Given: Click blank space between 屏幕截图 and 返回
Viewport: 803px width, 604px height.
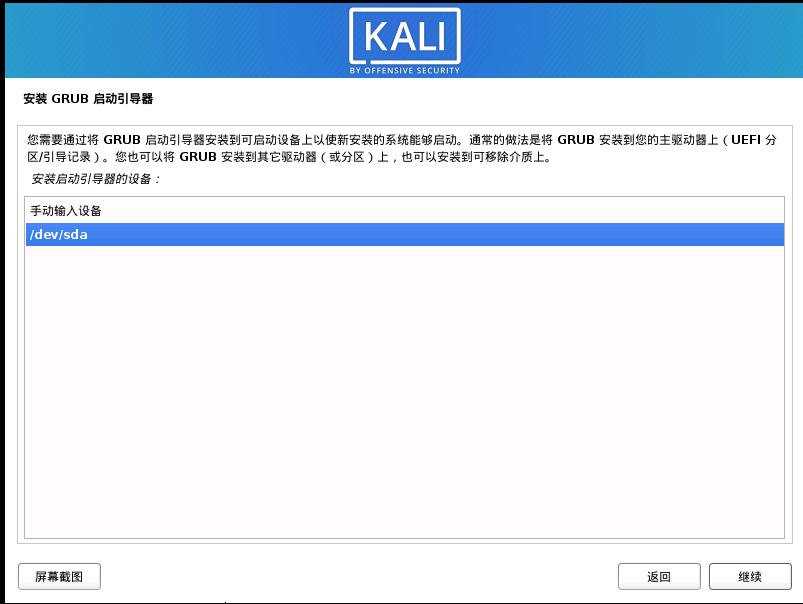Looking at the screenshot, I should pyautogui.click(x=360, y=577).
